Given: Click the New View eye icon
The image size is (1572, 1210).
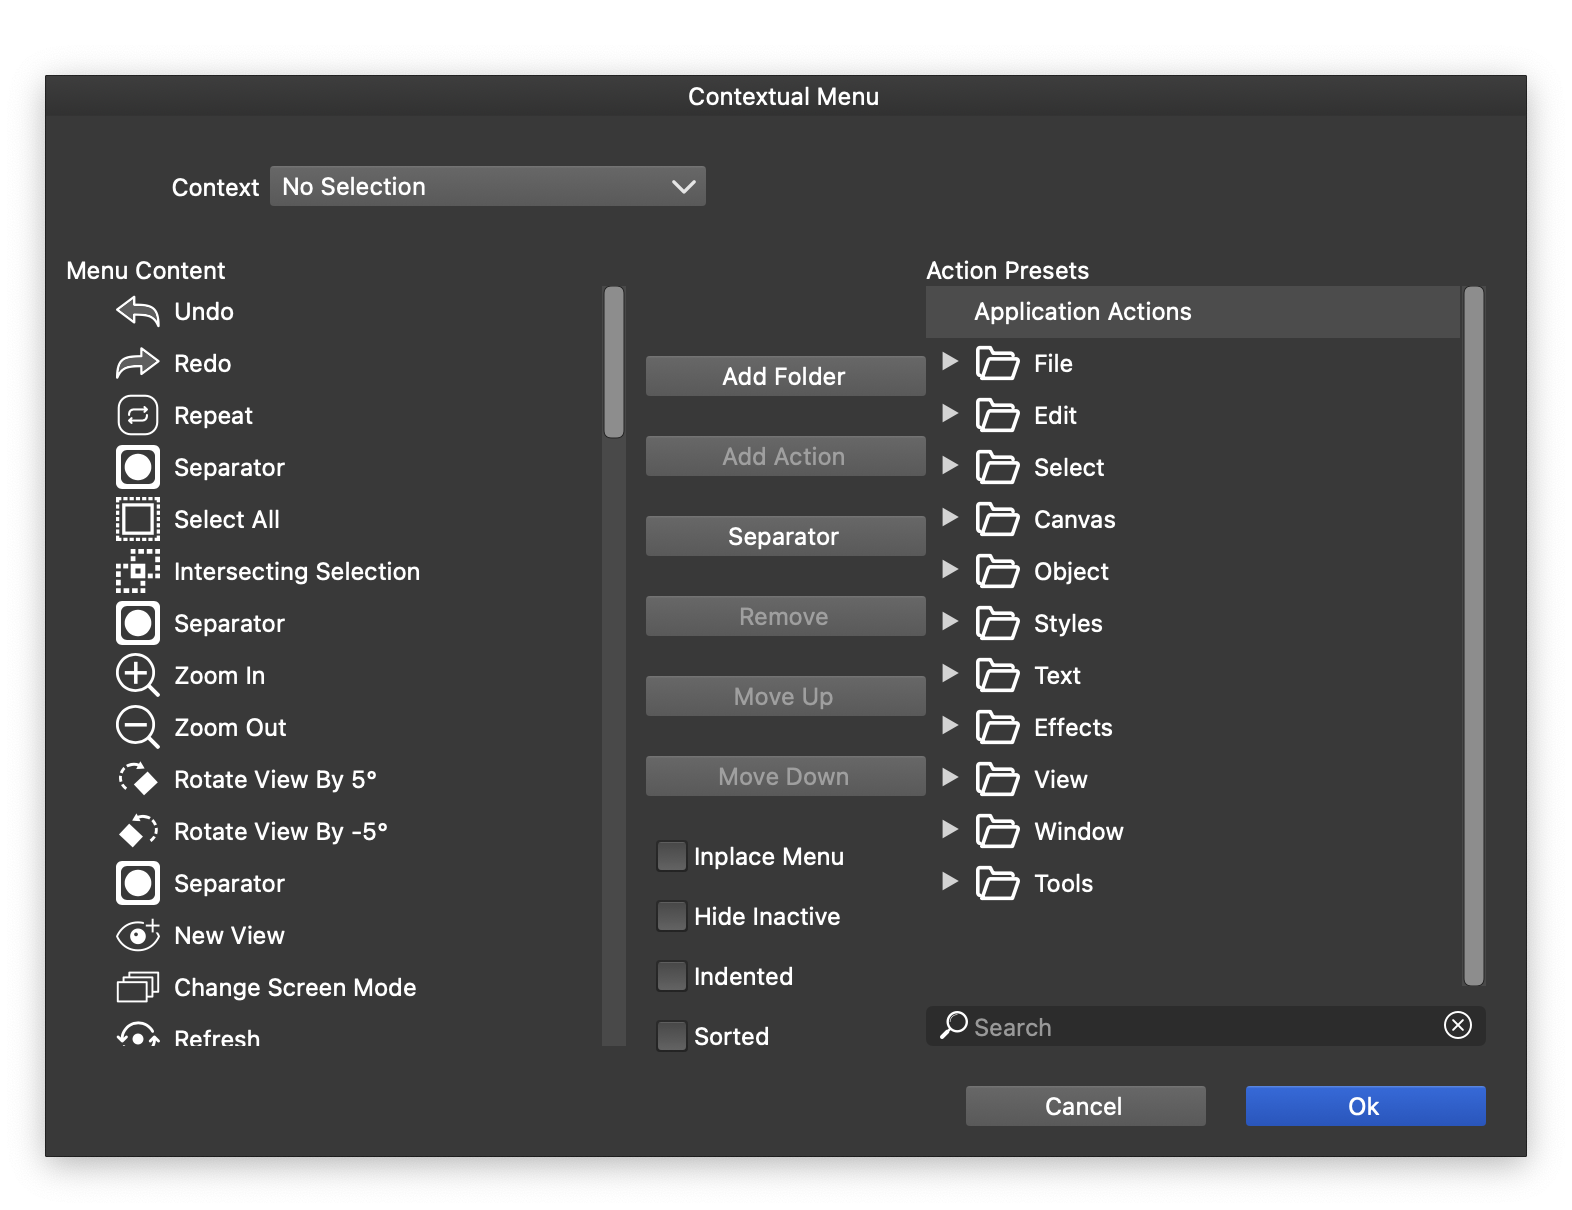Looking at the screenshot, I should 137,936.
